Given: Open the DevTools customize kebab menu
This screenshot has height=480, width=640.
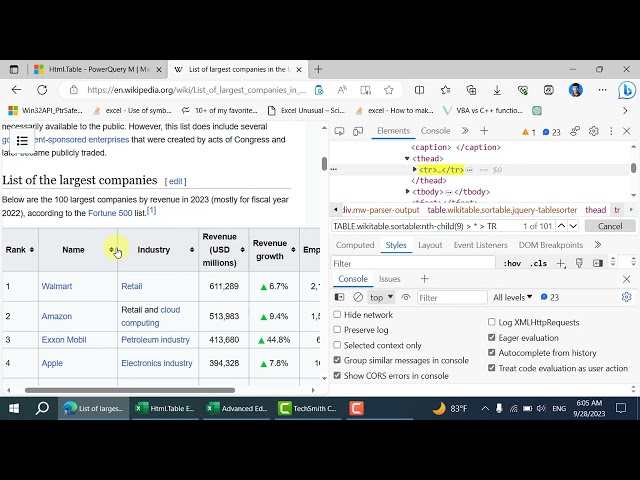Looking at the screenshot, I should (x=611, y=131).
